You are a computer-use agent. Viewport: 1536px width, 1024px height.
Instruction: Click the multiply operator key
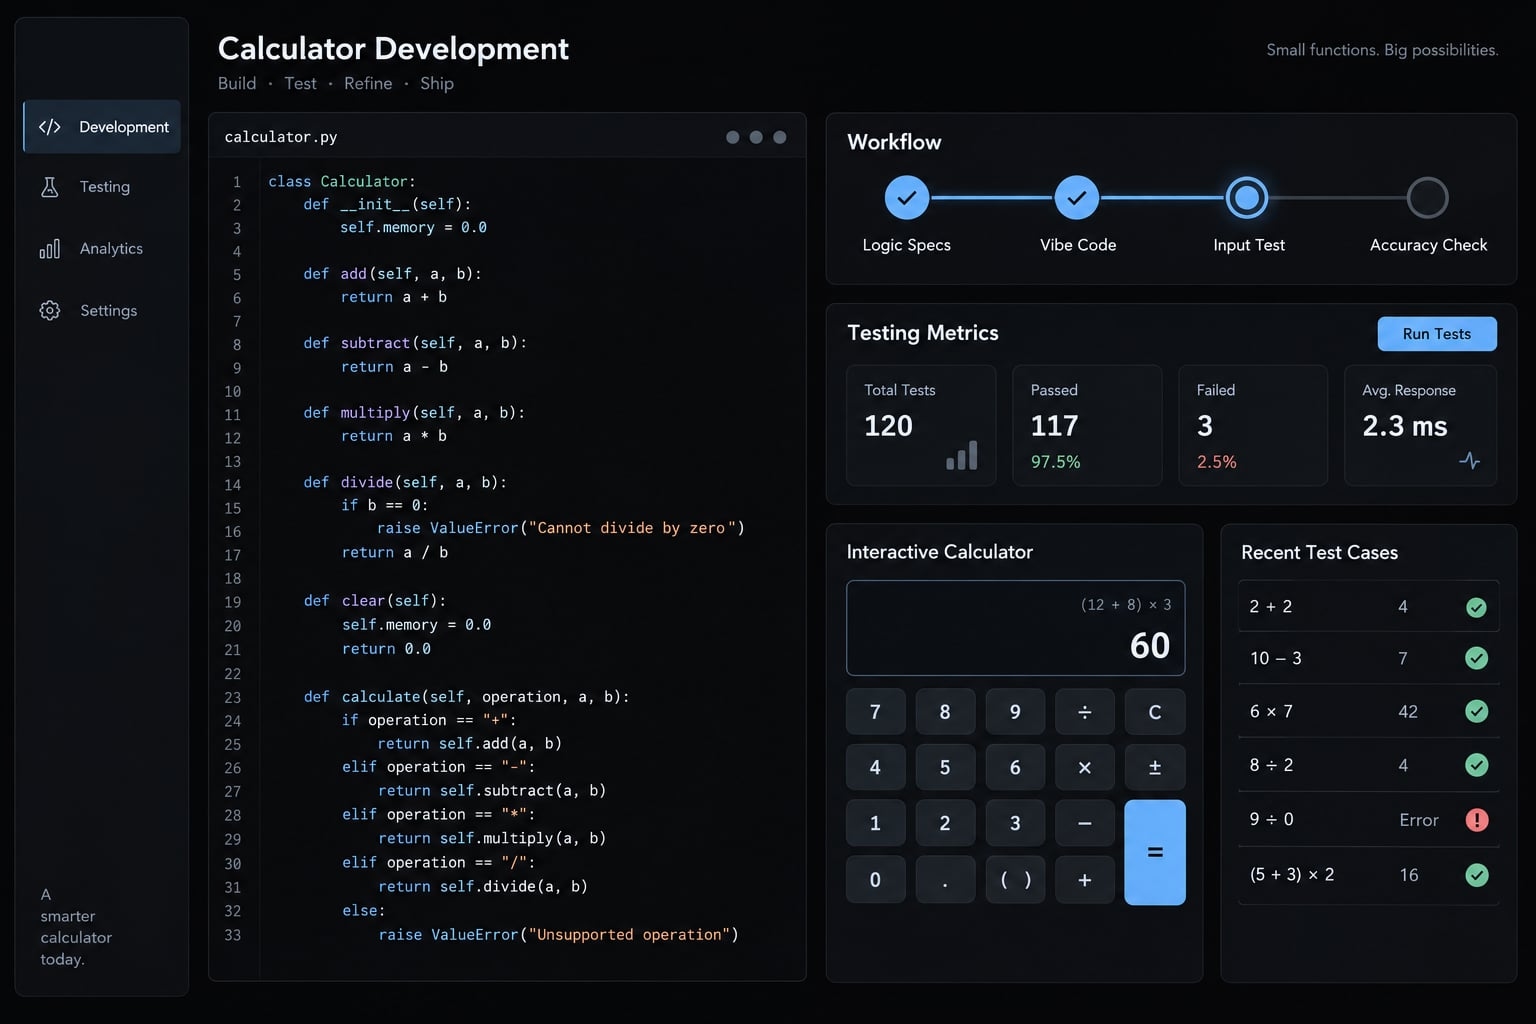(1085, 768)
